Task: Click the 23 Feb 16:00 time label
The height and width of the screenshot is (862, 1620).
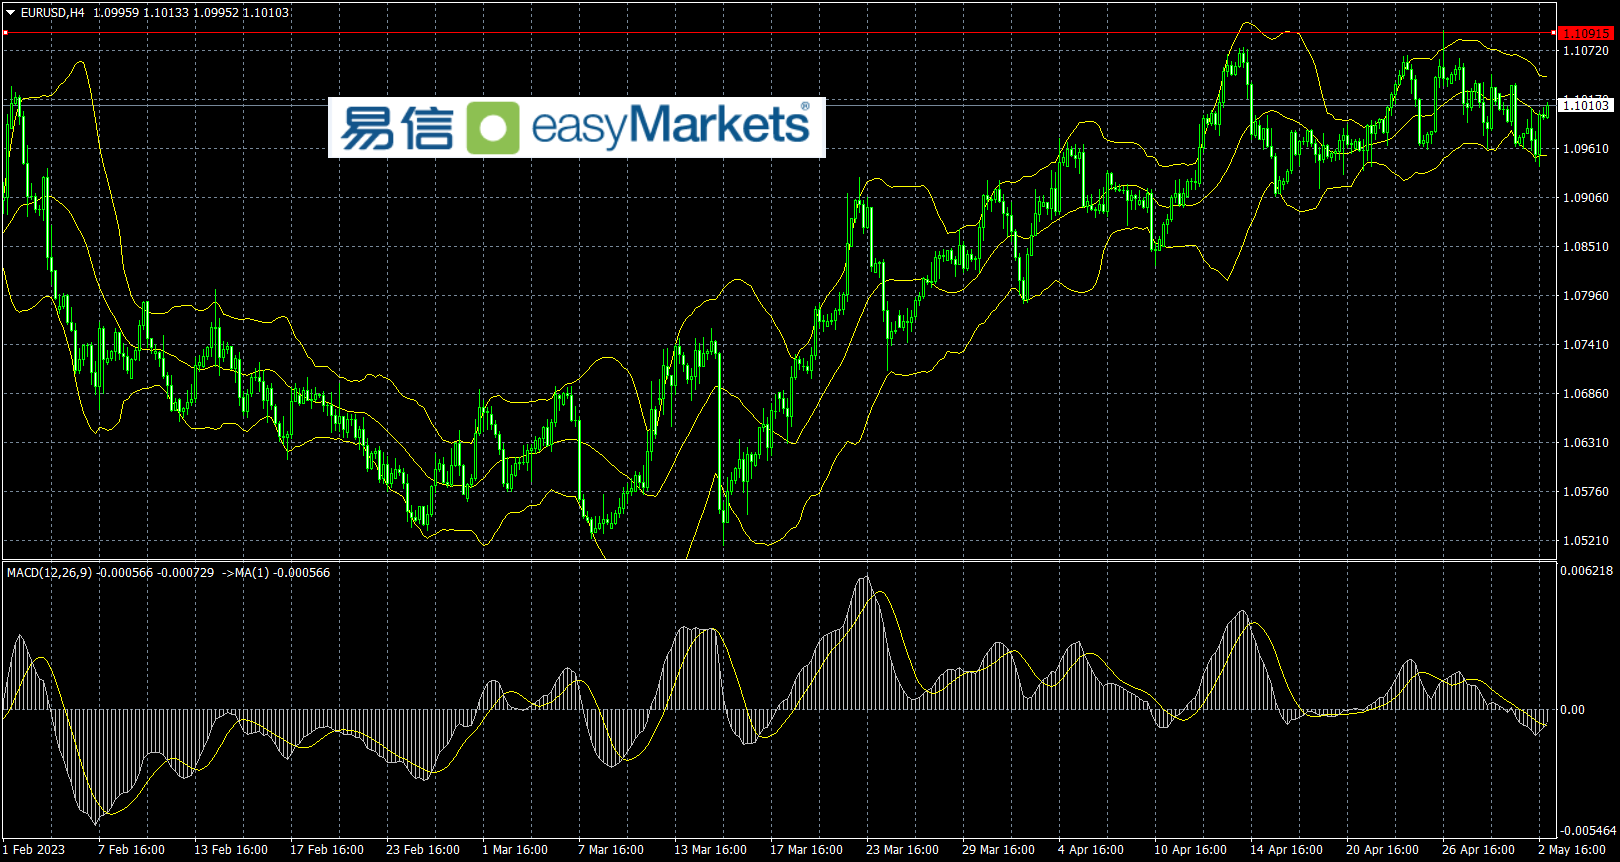Action: [x=423, y=850]
